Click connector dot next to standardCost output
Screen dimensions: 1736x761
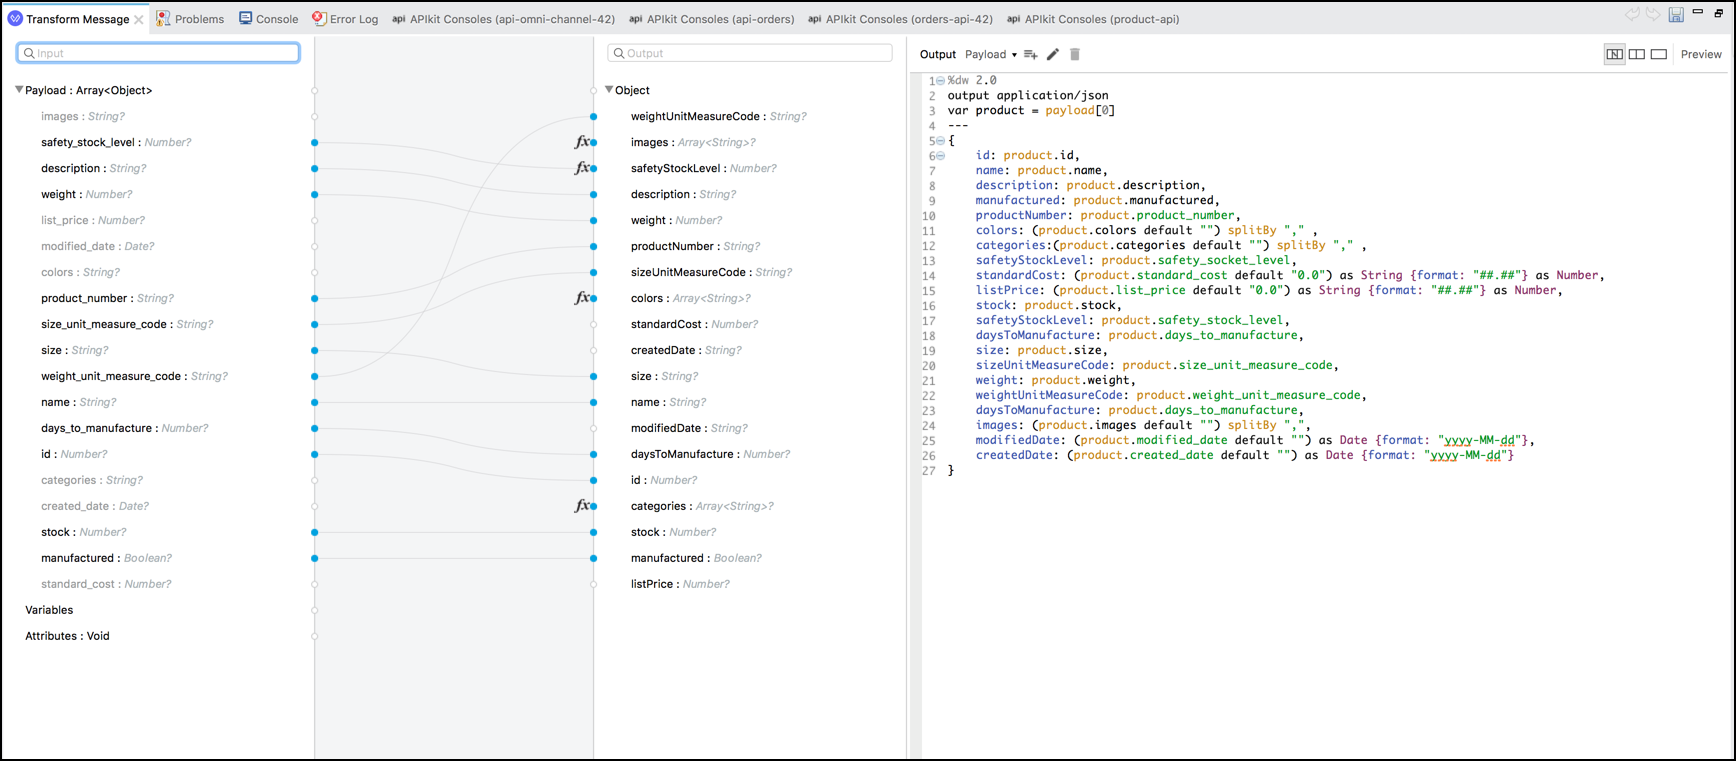(x=593, y=324)
